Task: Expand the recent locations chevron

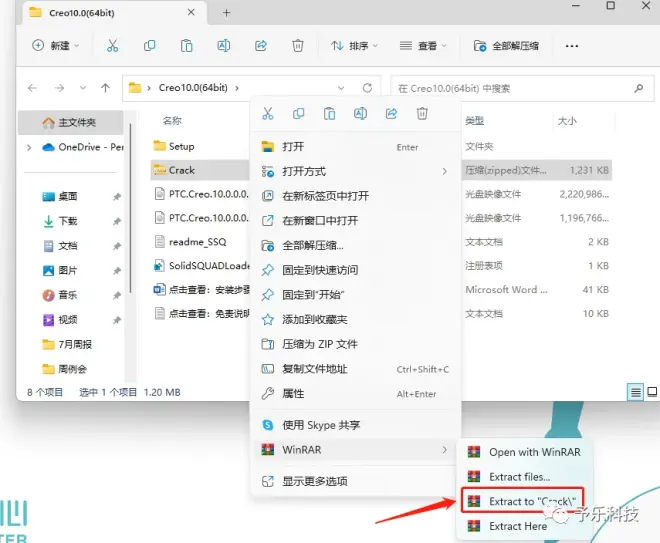Action: click(x=83, y=88)
